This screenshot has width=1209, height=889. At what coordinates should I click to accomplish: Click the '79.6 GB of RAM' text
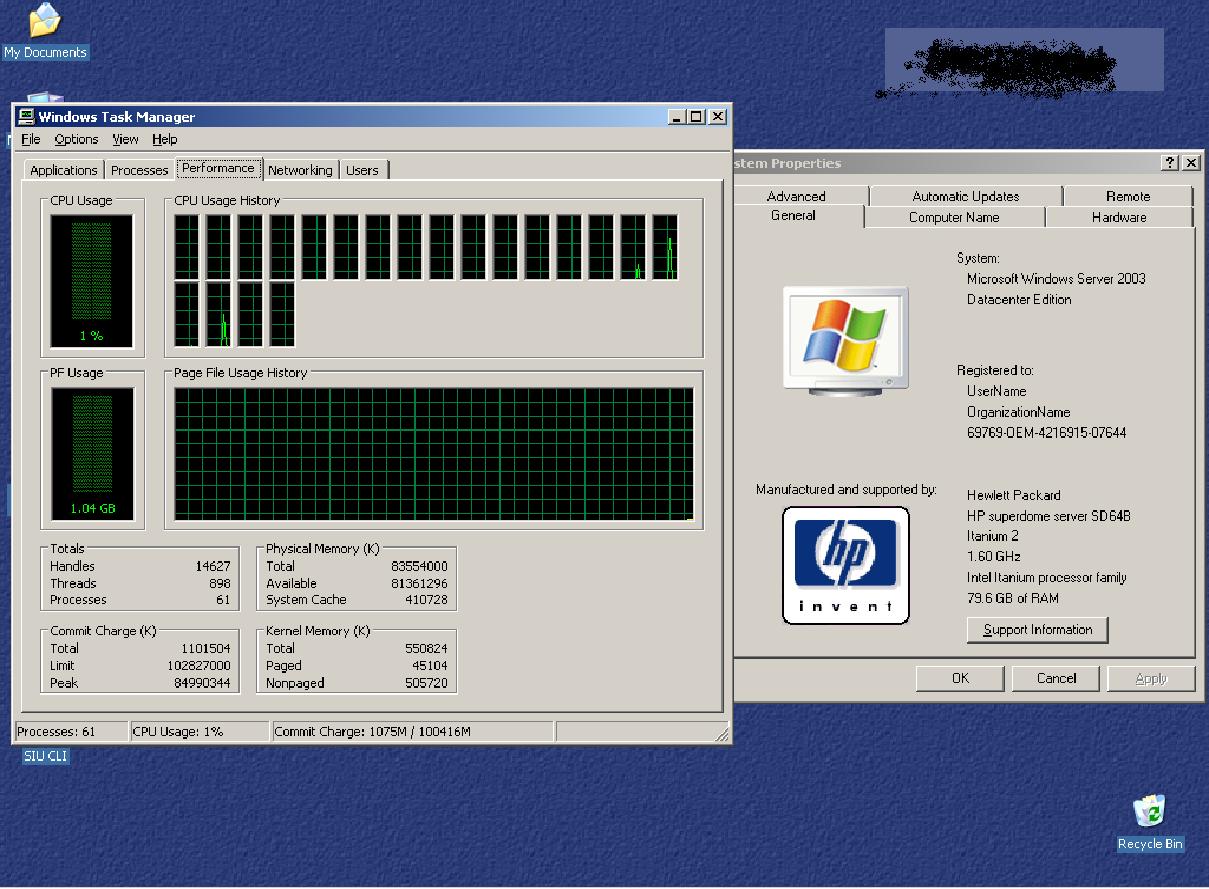1013,598
